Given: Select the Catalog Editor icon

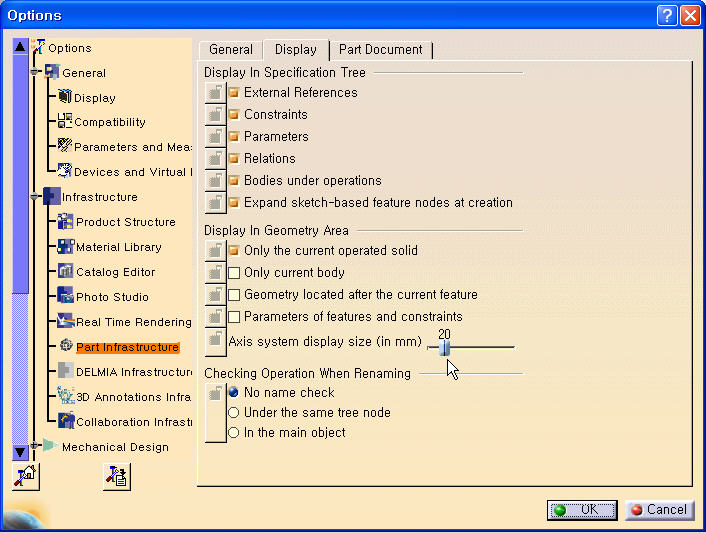Looking at the screenshot, I should (66, 271).
